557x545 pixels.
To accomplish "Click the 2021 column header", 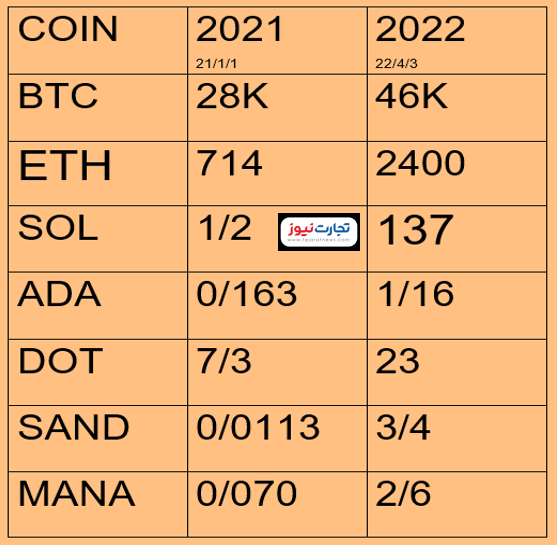I will (277, 41).
